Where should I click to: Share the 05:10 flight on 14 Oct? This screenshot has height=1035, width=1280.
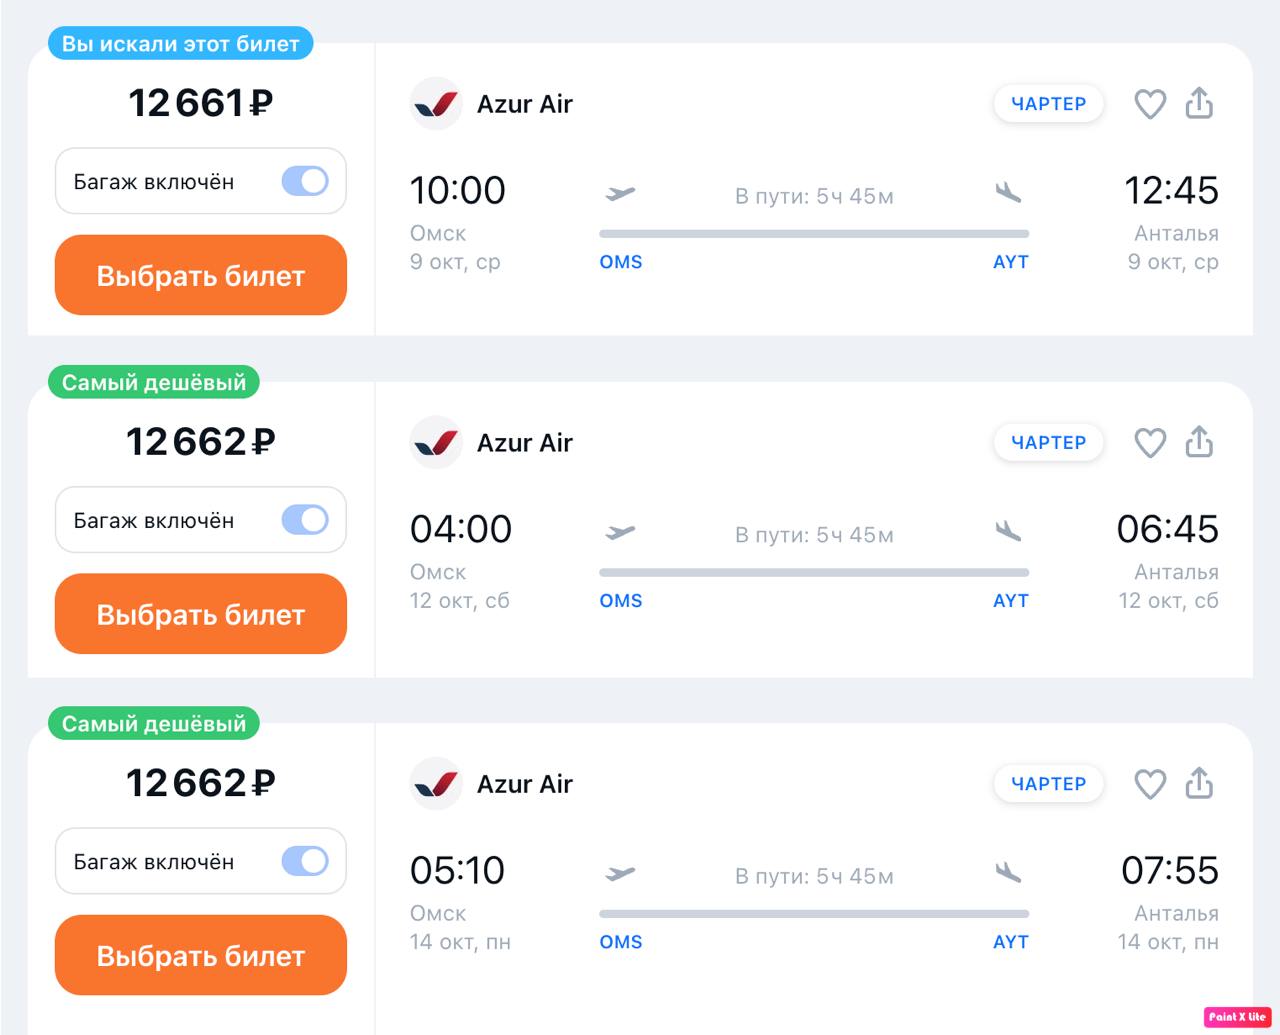pos(1199,783)
